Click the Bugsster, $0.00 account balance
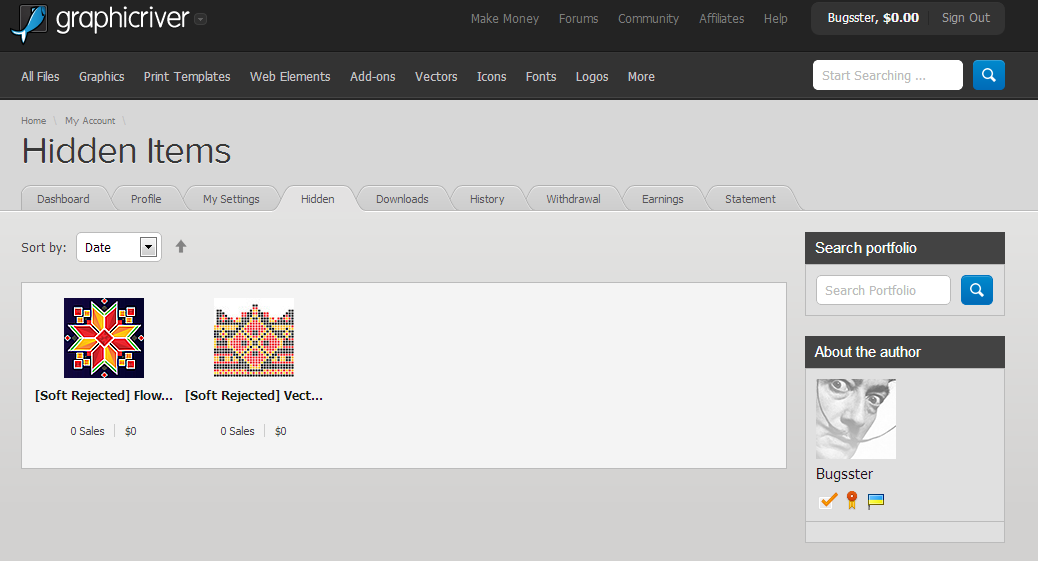The image size is (1038, 561). (873, 18)
